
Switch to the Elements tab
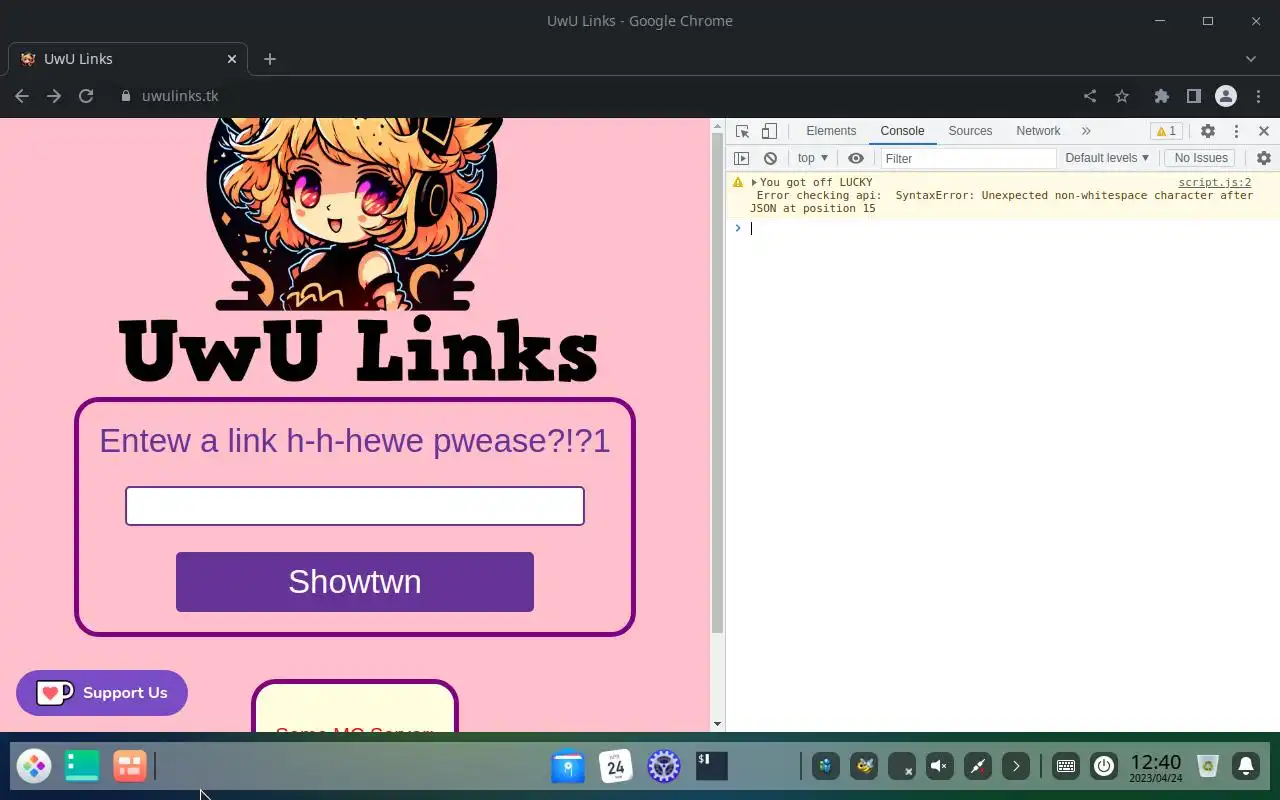click(831, 131)
